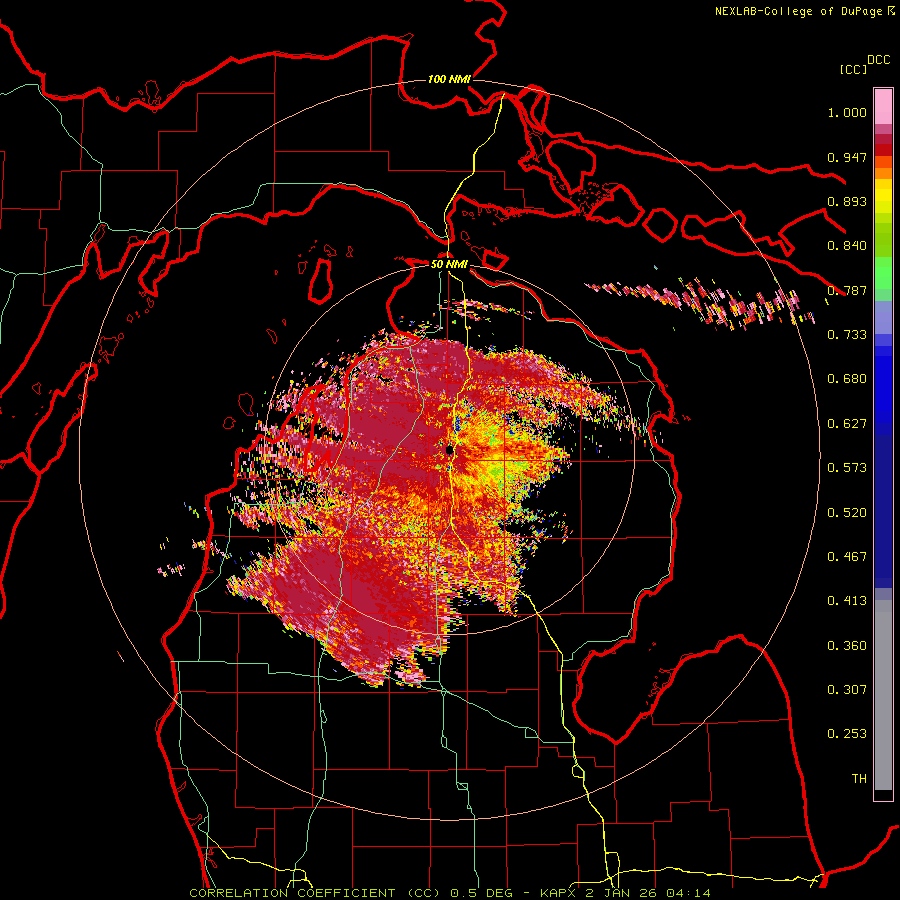Click the 50 NMI range ring label

tap(449, 264)
